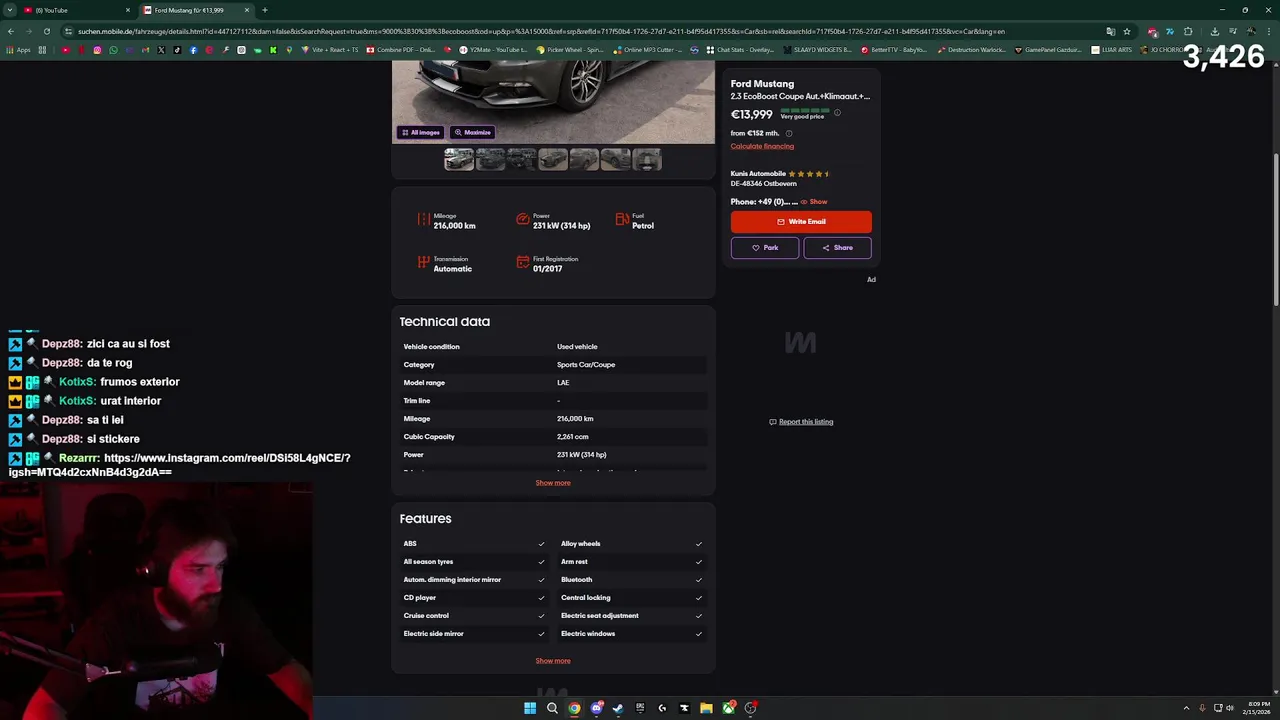Click the Fuel pump icon
The height and width of the screenshot is (720, 1280).
[x=622, y=220]
